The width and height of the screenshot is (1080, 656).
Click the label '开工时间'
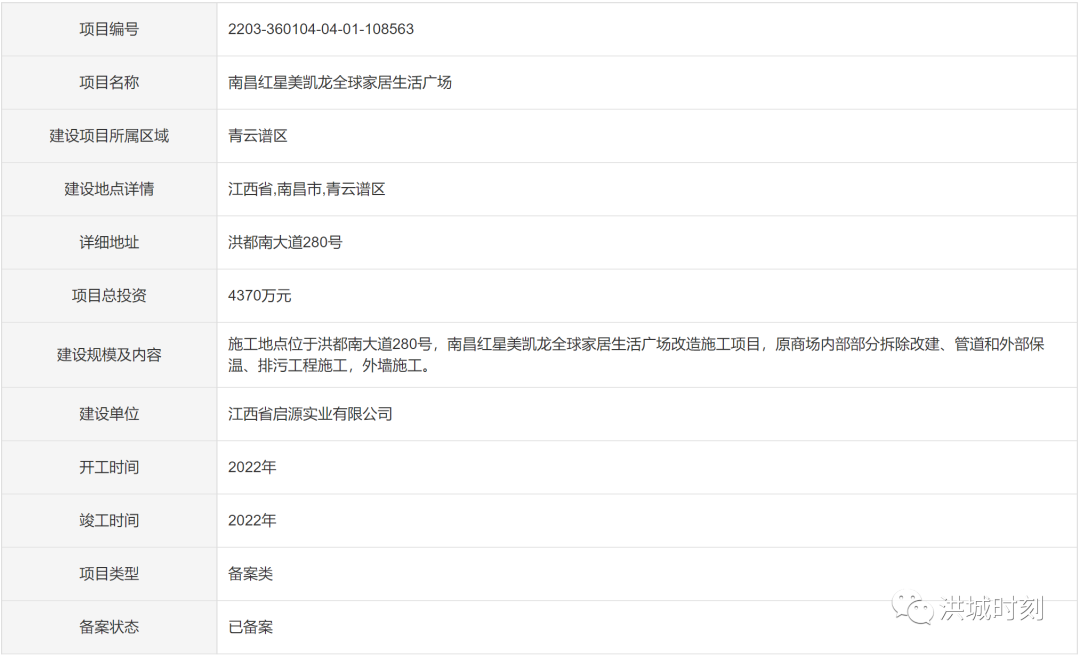pos(109,467)
